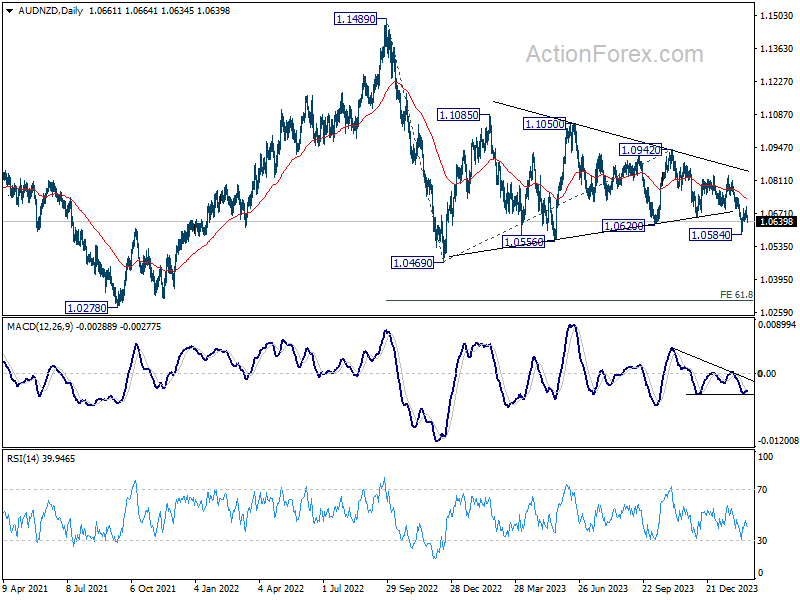This screenshot has height=600, width=800.
Task: Select the 1.04690 low price label
Action: [x=412, y=263]
